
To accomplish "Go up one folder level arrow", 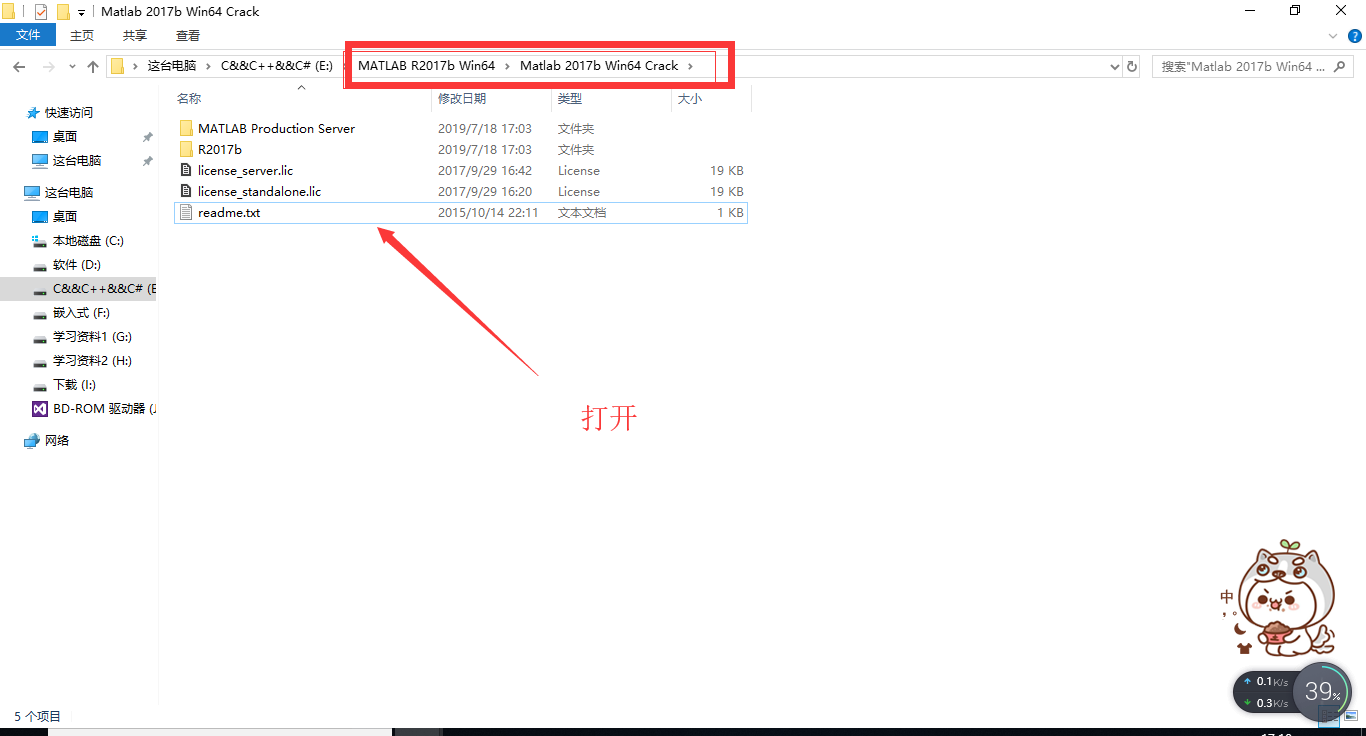I will [x=93, y=67].
